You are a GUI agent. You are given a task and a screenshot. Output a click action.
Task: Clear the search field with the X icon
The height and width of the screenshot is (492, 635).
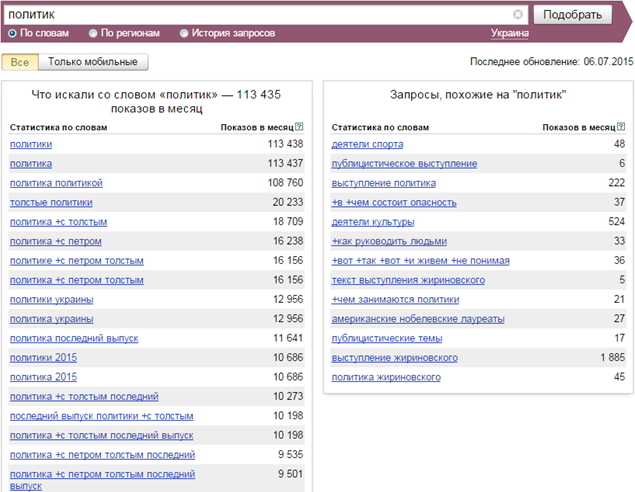coord(518,15)
